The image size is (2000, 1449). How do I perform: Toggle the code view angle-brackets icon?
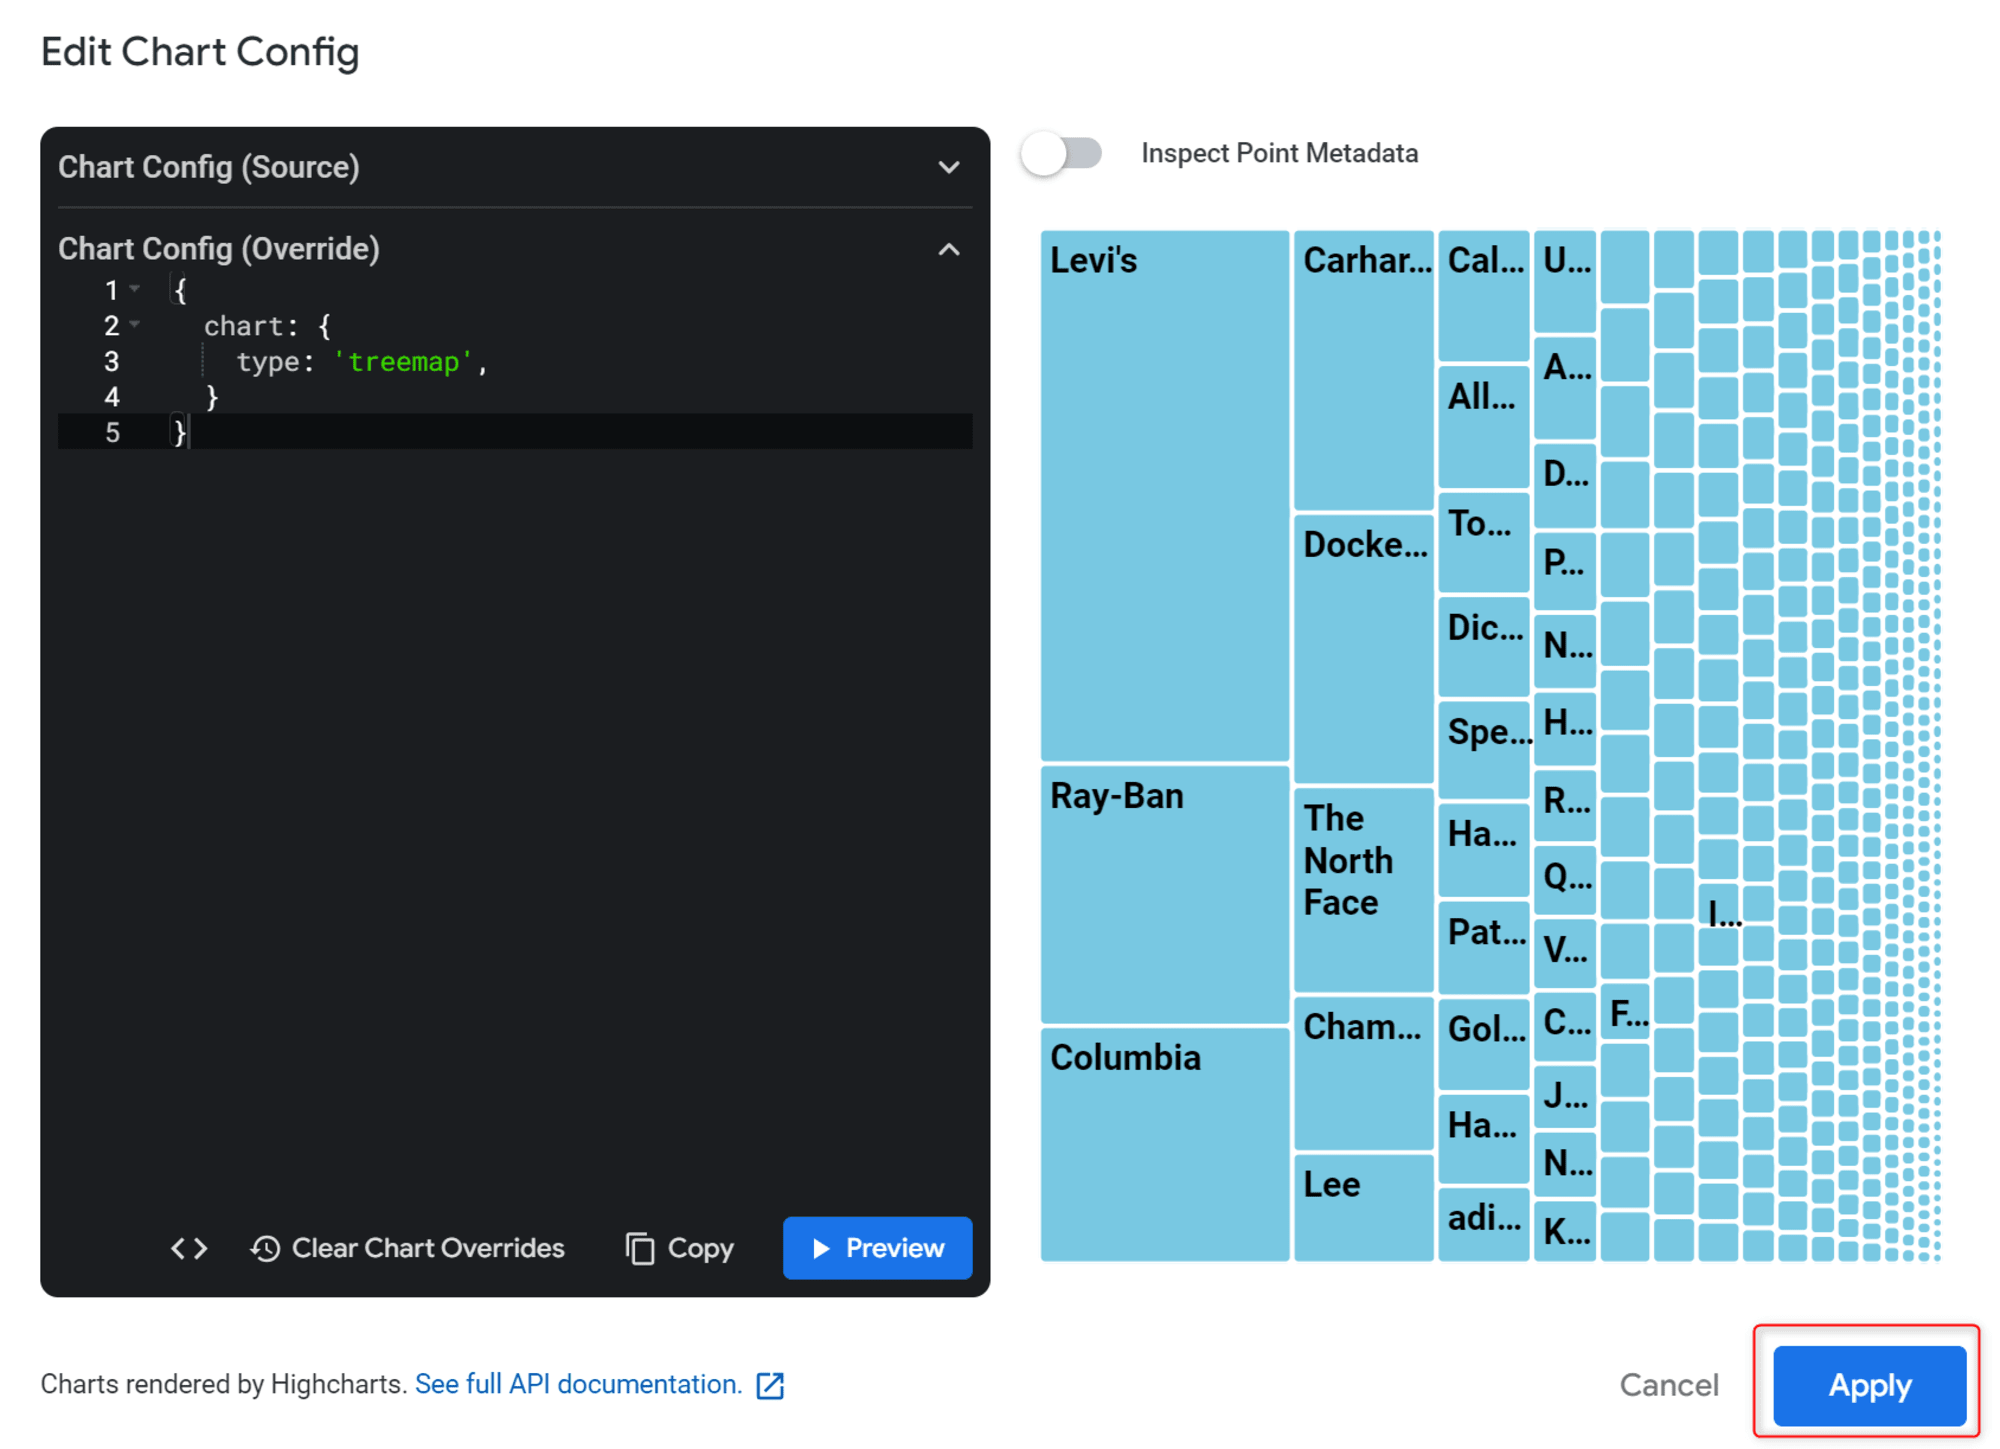pyautogui.click(x=189, y=1247)
